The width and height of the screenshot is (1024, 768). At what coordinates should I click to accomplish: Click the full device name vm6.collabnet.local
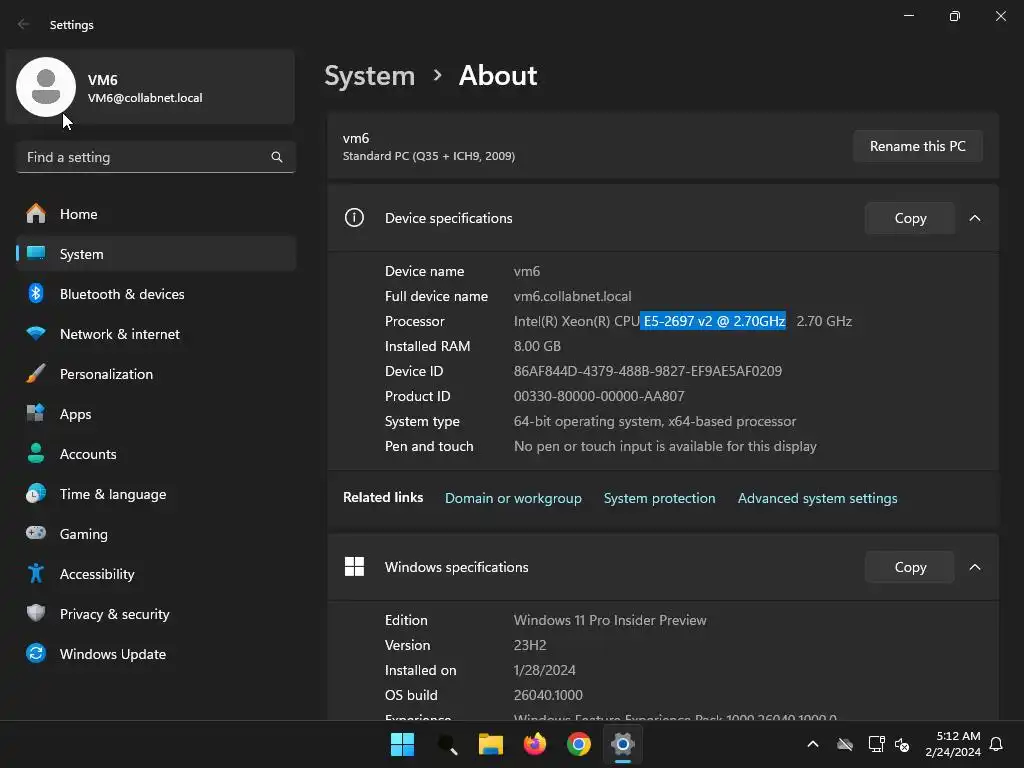(573, 296)
